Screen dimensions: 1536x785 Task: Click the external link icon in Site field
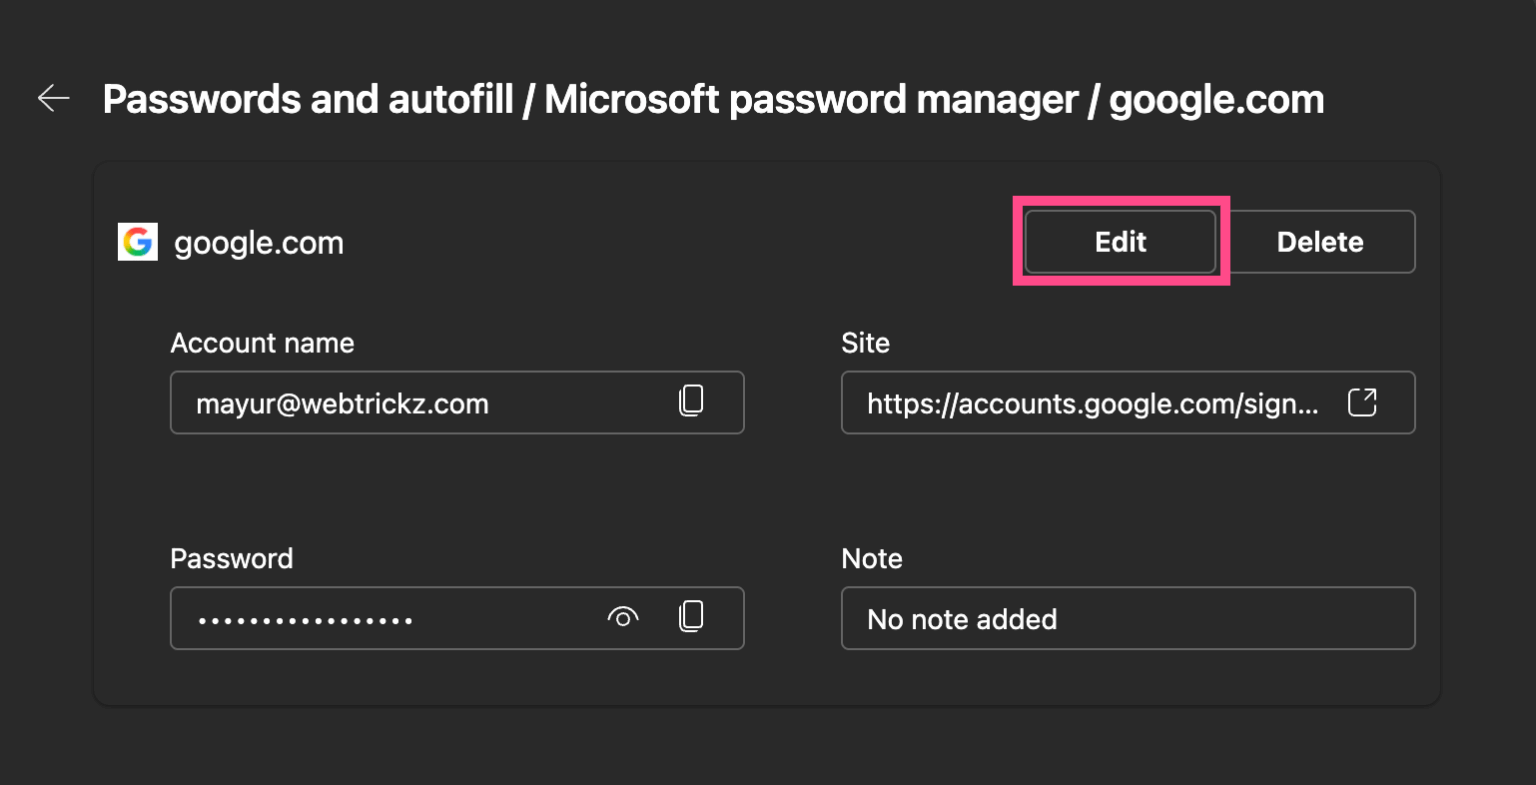[x=1362, y=402]
